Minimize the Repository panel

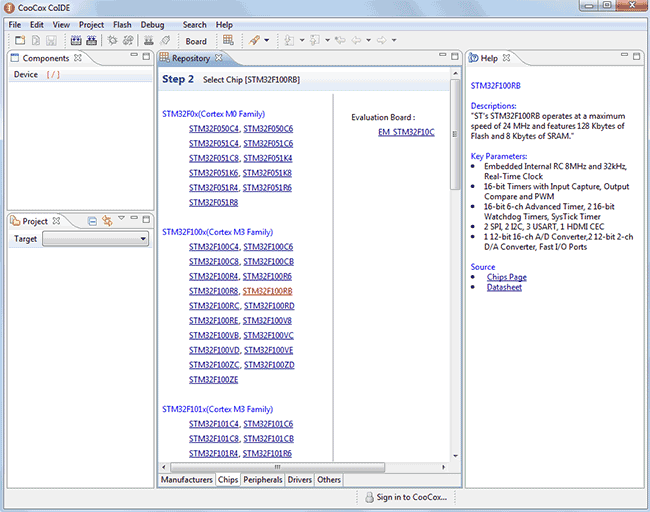click(442, 55)
